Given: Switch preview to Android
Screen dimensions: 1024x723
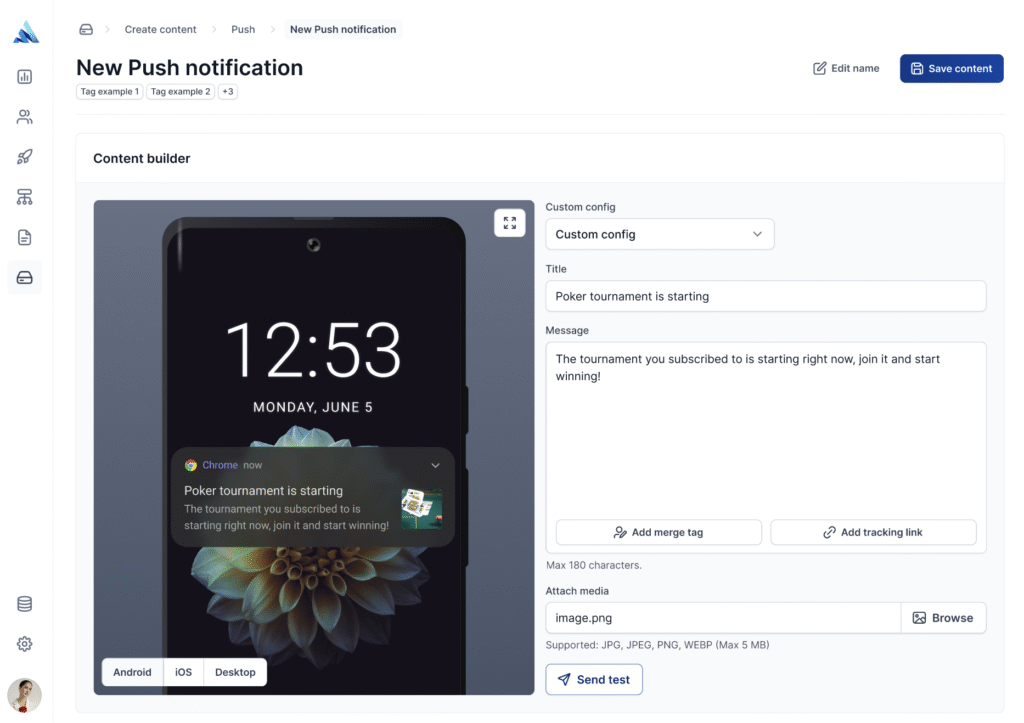Looking at the screenshot, I should click(x=132, y=672).
